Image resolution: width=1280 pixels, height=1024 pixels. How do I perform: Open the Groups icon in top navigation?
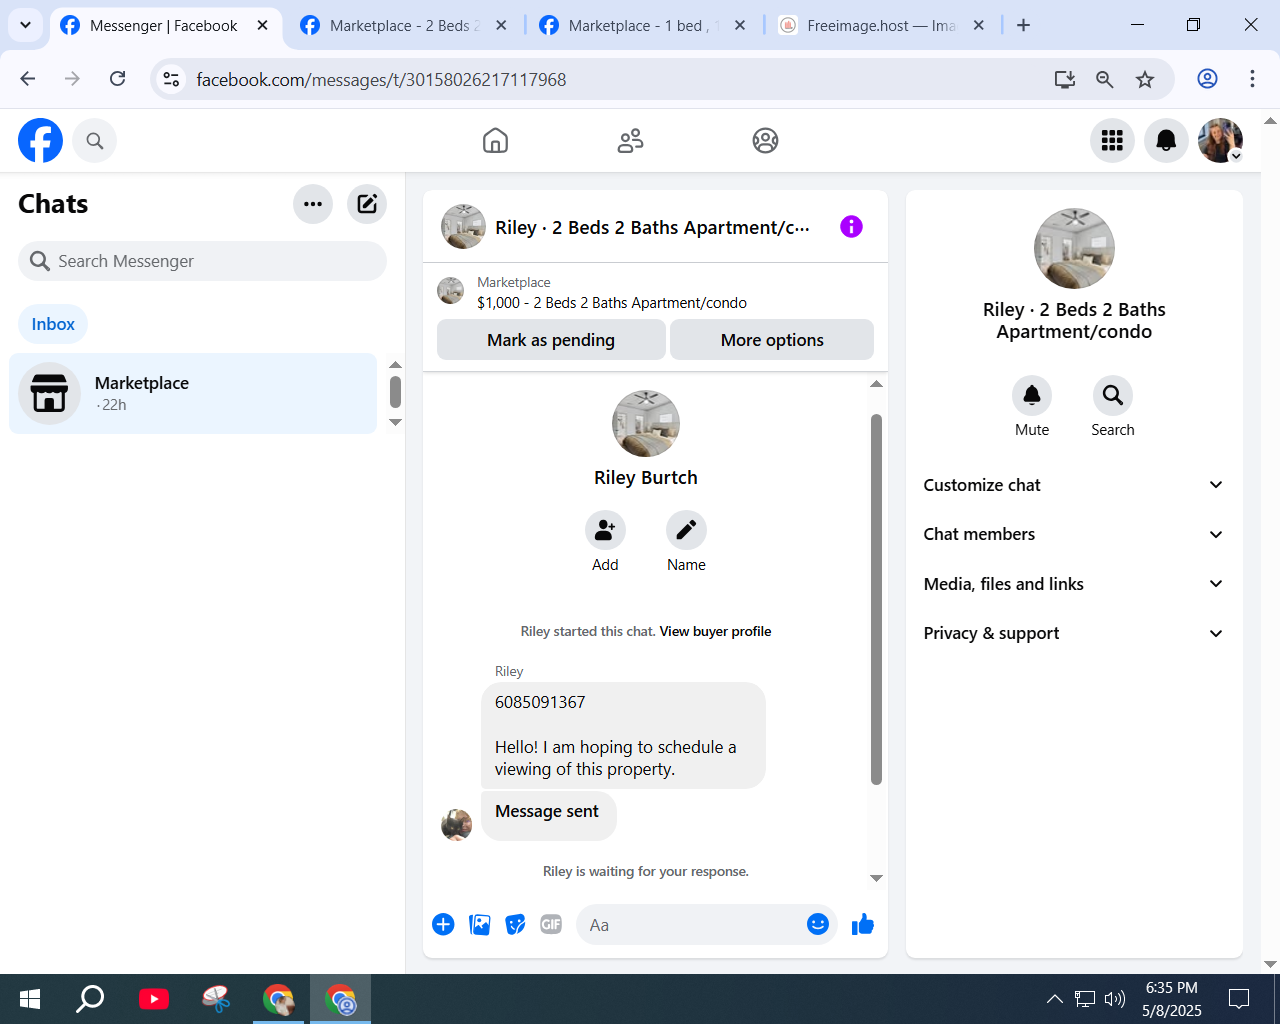pyautogui.click(x=765, y=141)
